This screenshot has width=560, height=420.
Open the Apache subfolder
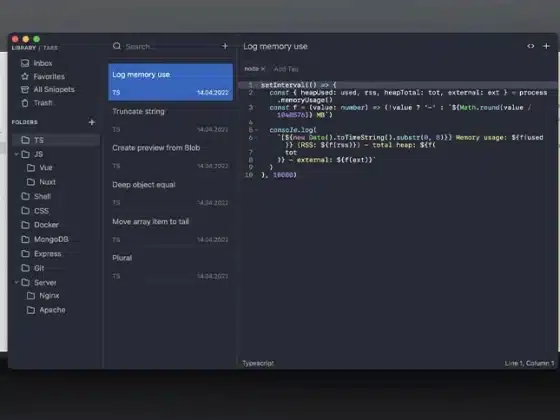46,310
